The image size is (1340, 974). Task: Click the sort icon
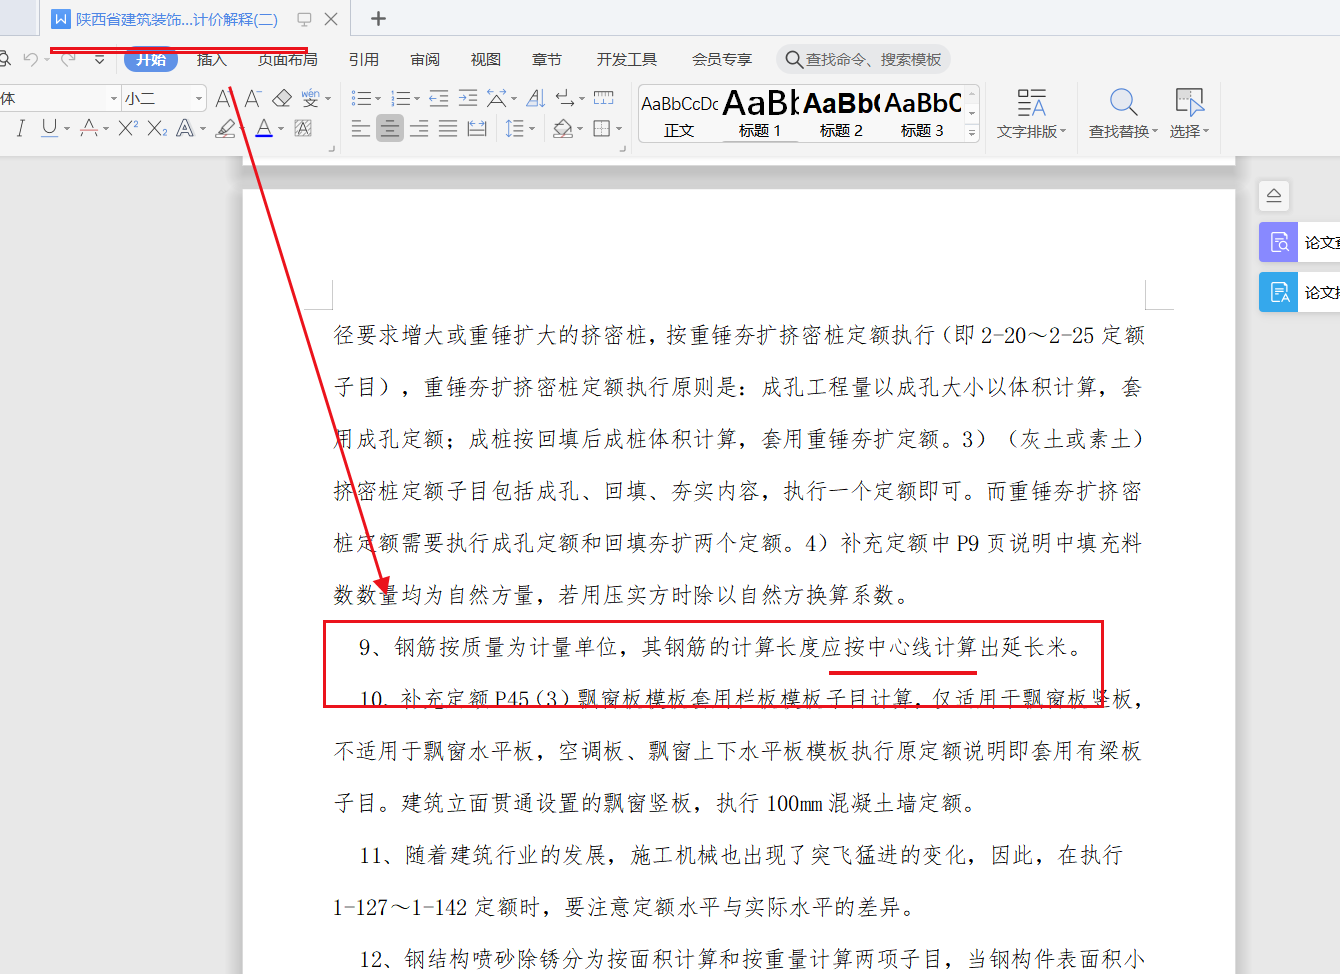click(536, 98)
